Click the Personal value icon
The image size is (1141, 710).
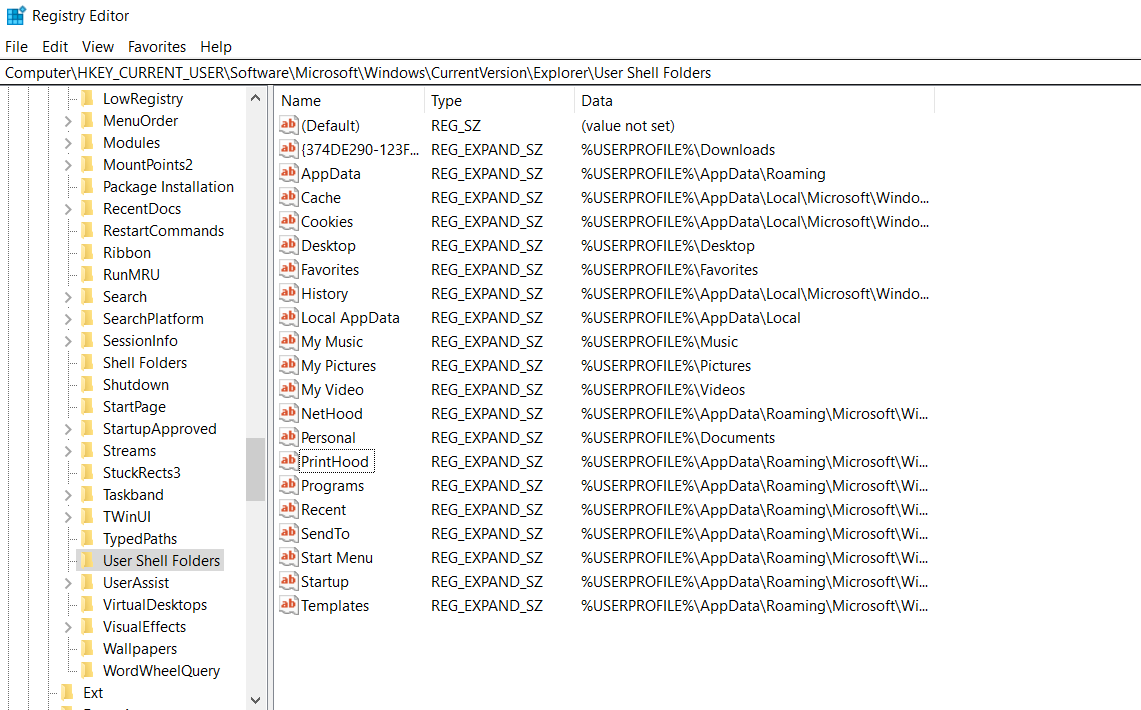[x=289, y=437]
